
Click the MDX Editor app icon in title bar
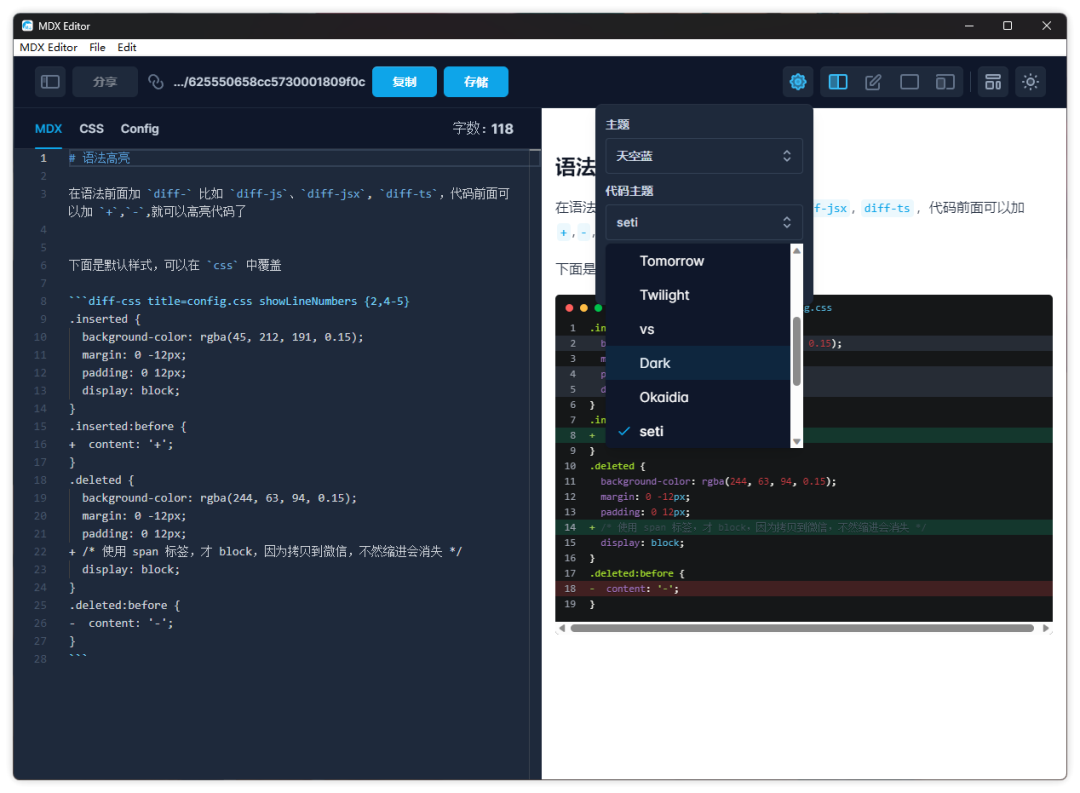pos(27,25)
